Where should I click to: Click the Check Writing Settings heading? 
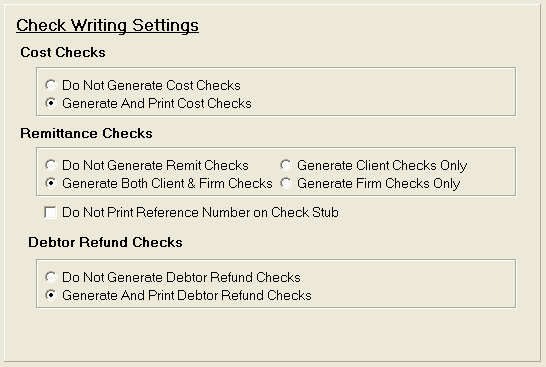107,25
